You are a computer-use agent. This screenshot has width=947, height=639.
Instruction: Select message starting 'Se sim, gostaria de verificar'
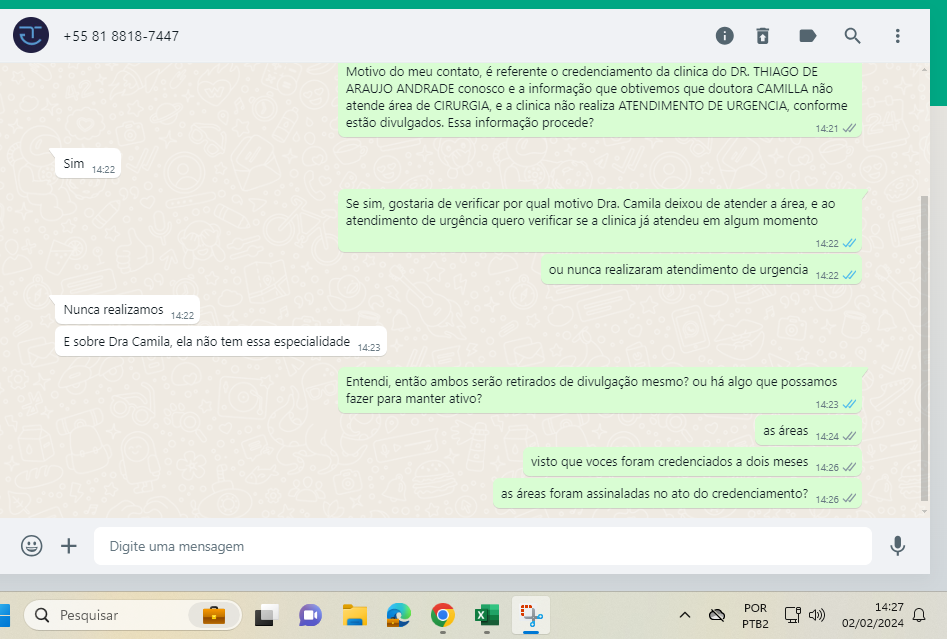(x=600, y=221)
